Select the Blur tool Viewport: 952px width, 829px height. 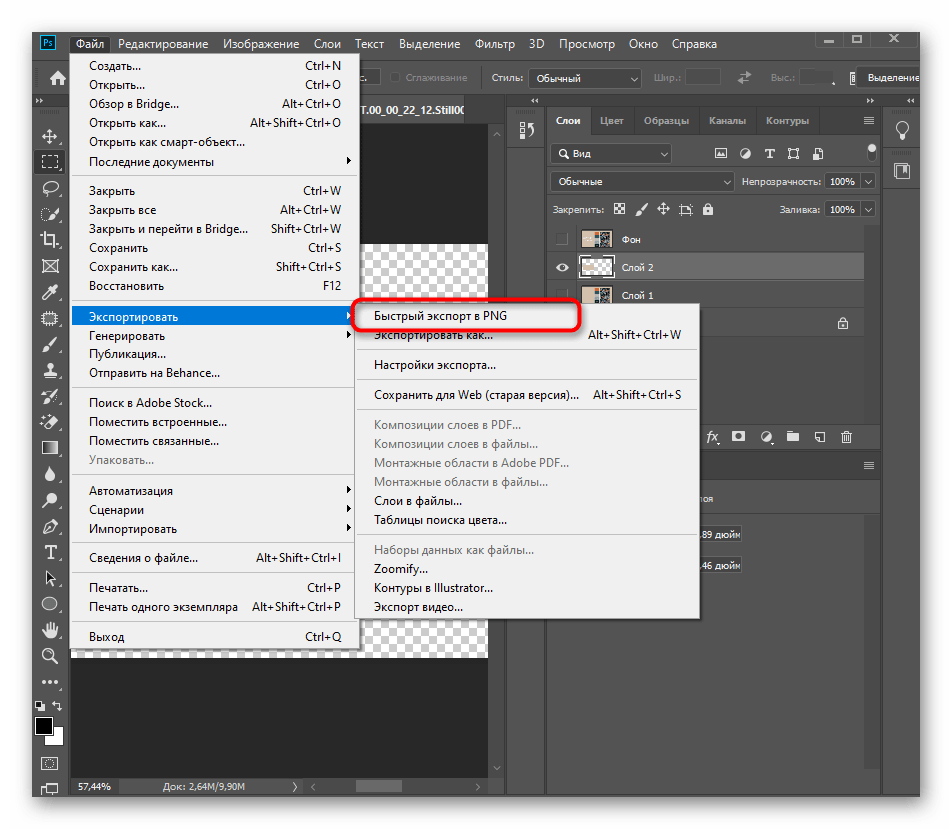(x=50, y=474)
